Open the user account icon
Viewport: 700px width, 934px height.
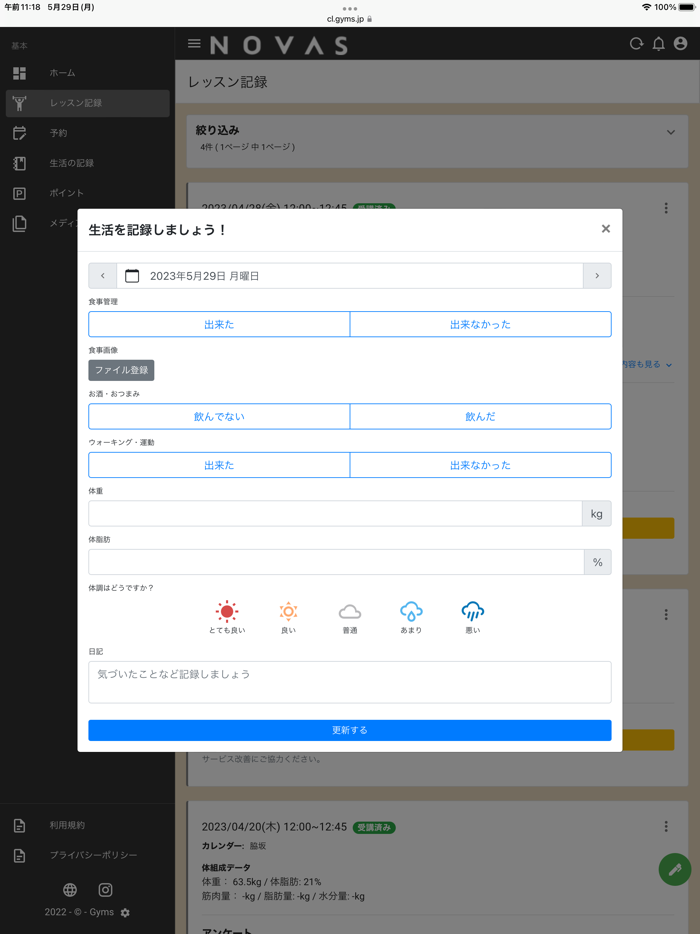(680, 43)
